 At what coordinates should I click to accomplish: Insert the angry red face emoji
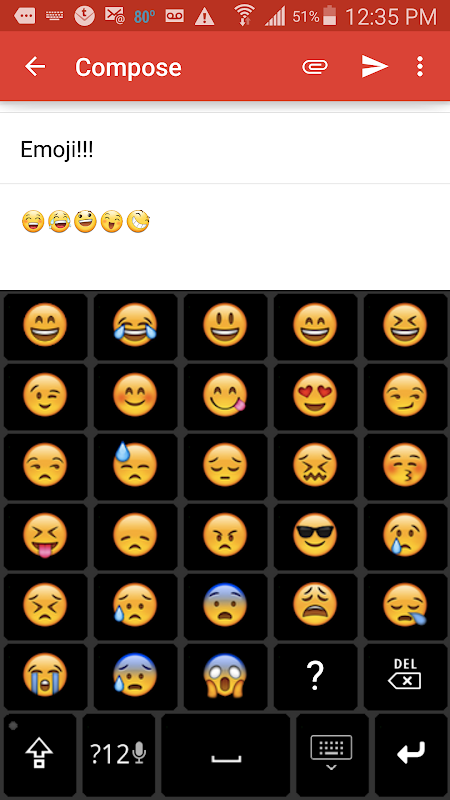(x=225, y=535)
